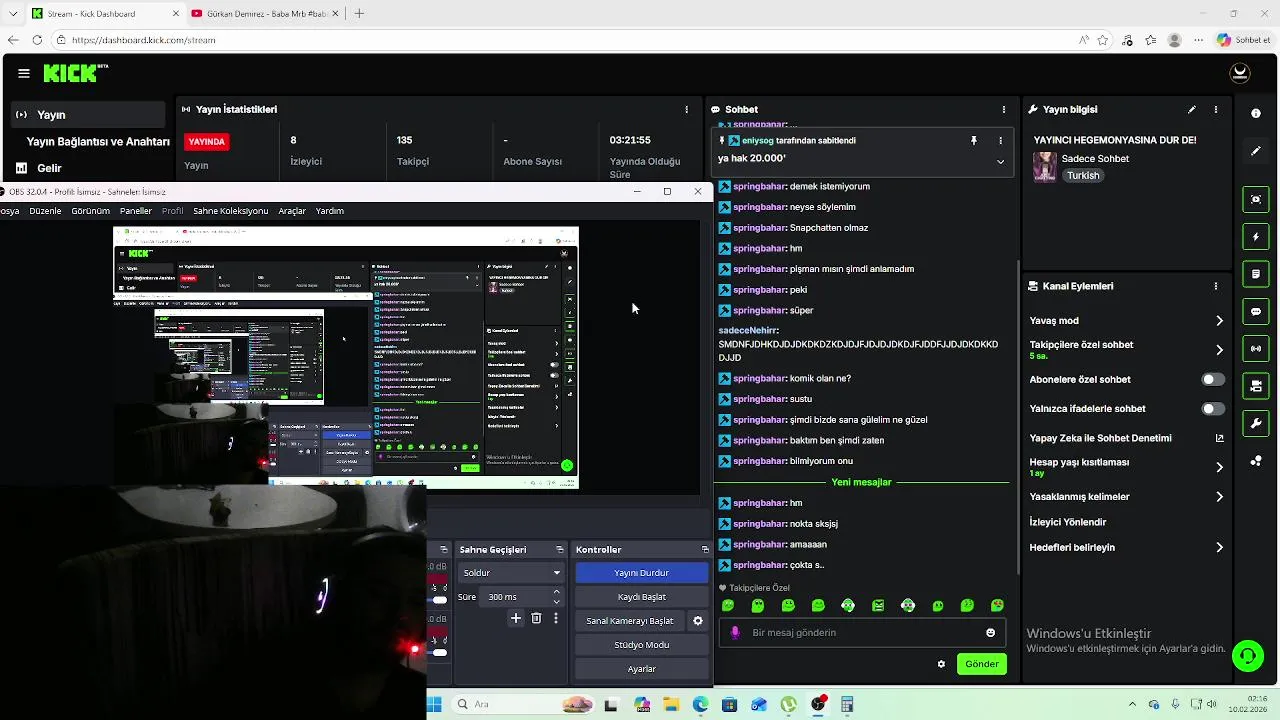The image size is (1280, 720).
Task: Open the Calculator taskbar icon
Action: coord(847,704)
